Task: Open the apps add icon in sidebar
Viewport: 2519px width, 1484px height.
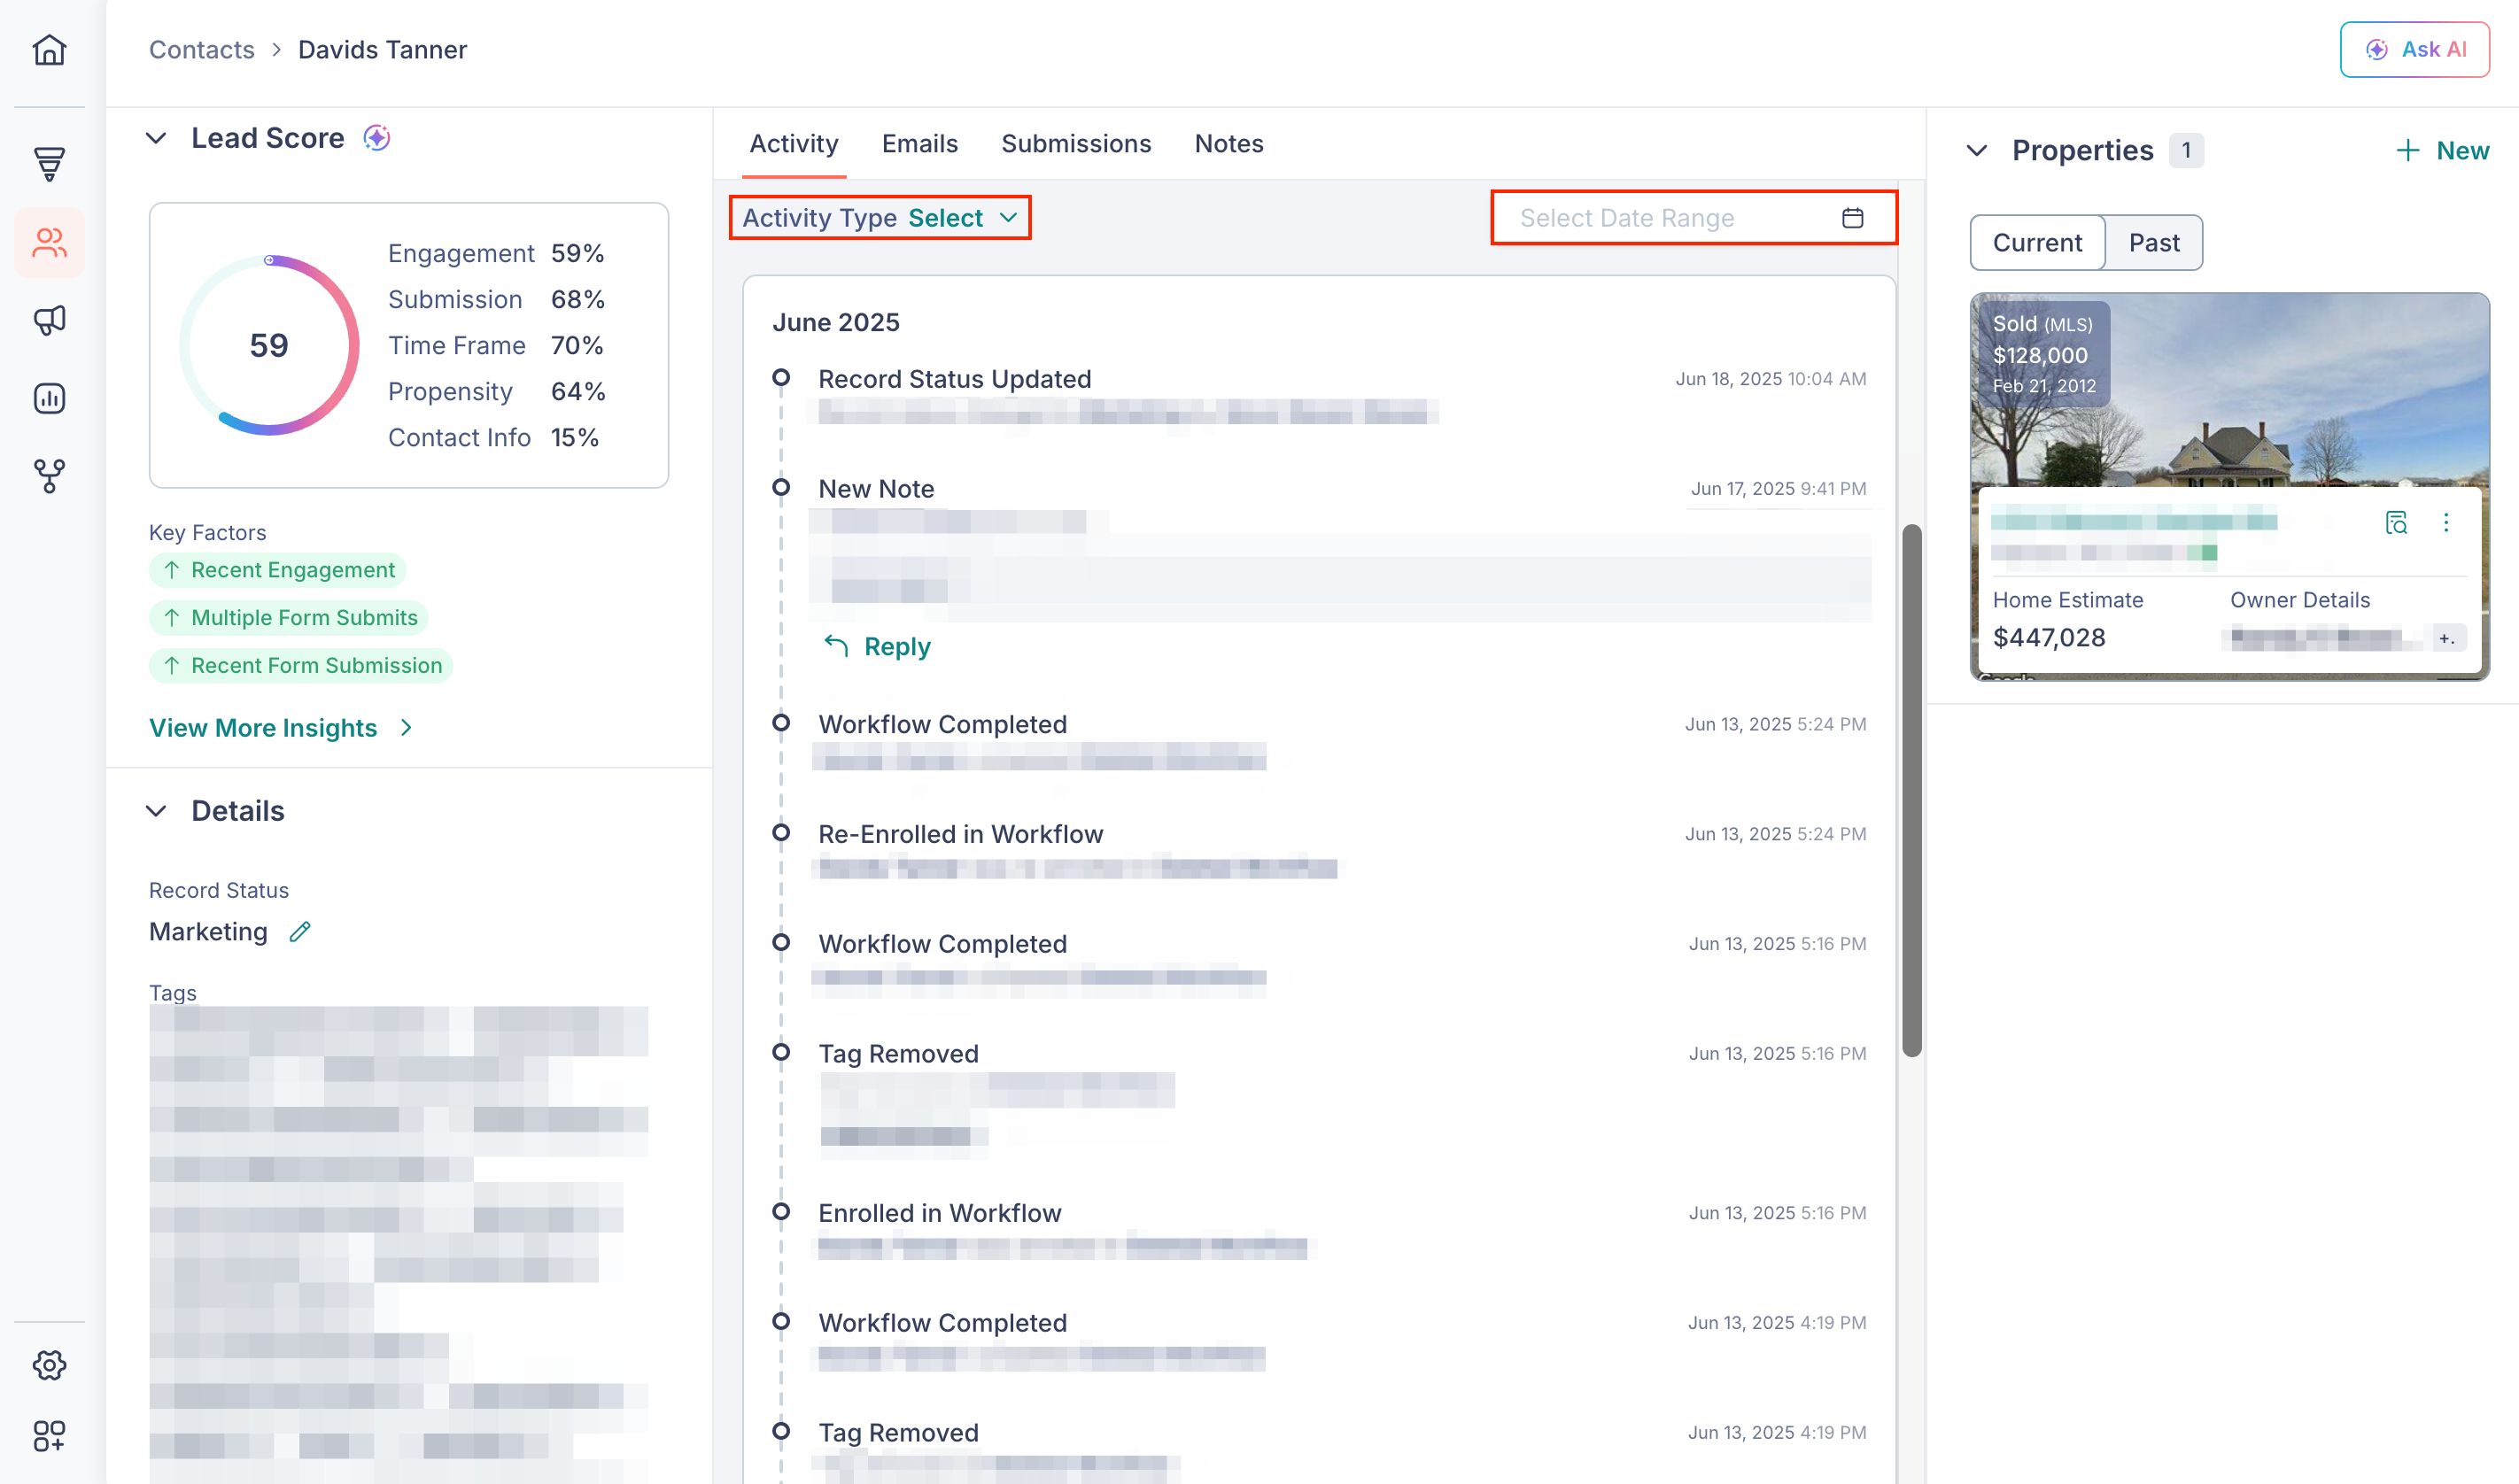Action: point(49,1436)
